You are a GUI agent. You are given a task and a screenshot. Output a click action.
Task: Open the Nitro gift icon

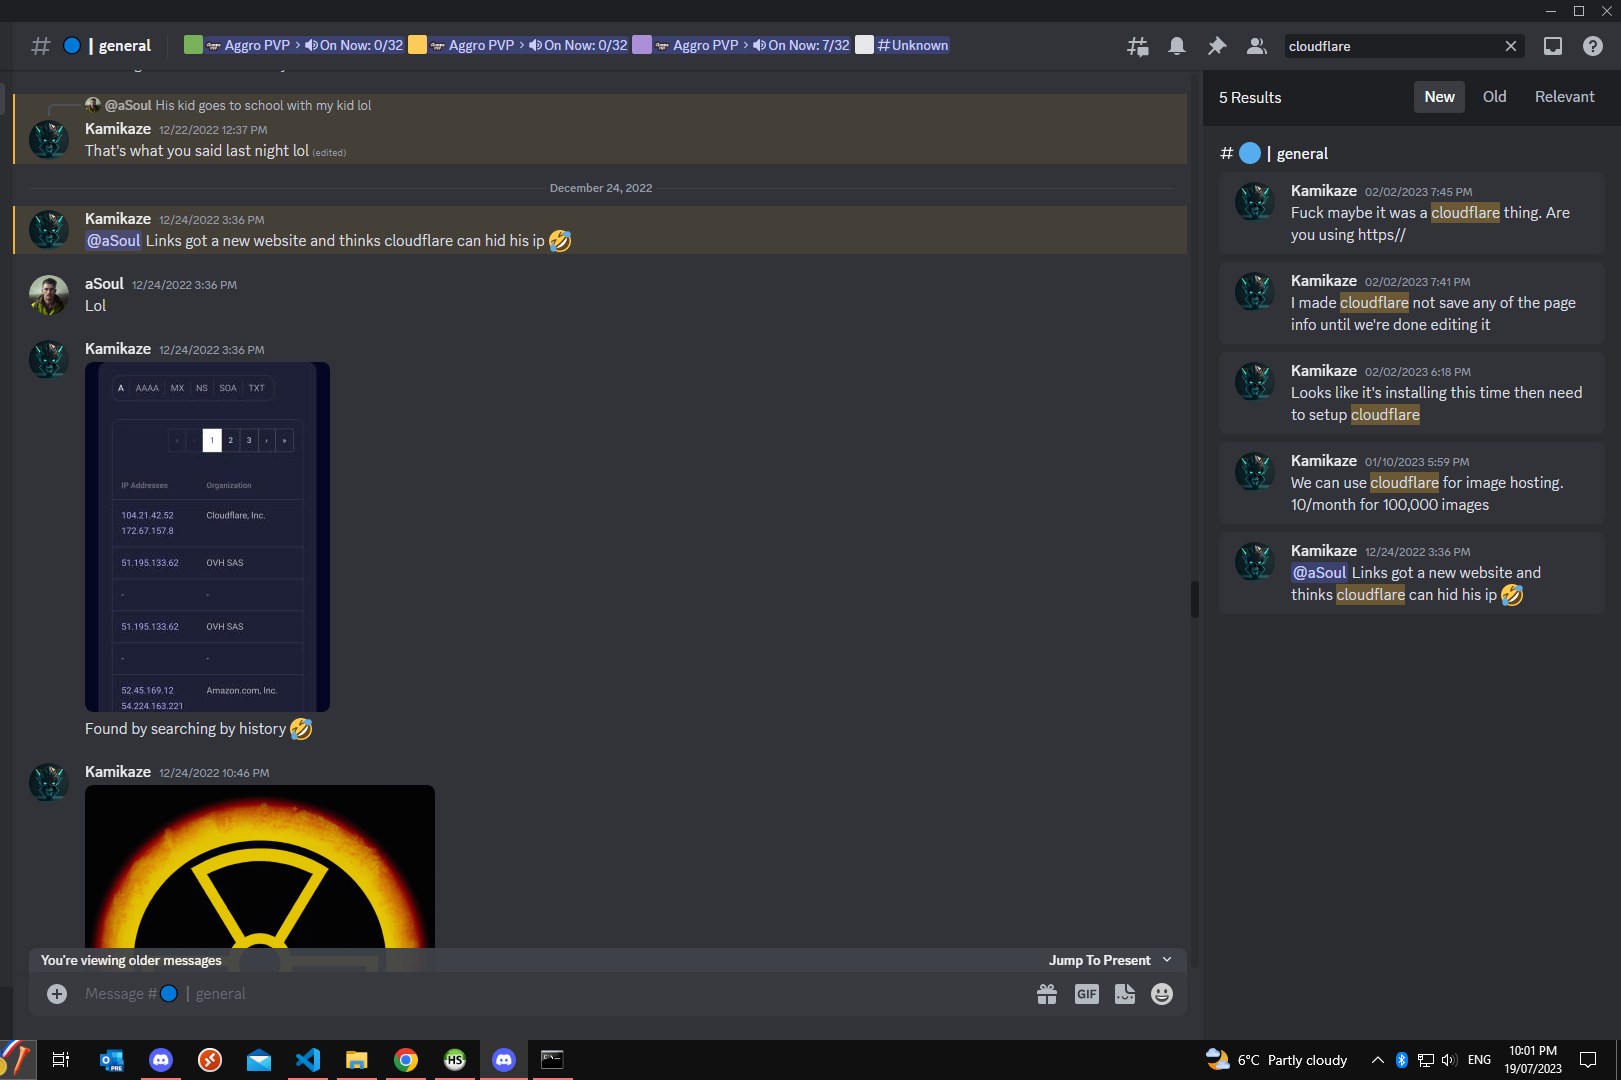click(x=1047, y=994)
